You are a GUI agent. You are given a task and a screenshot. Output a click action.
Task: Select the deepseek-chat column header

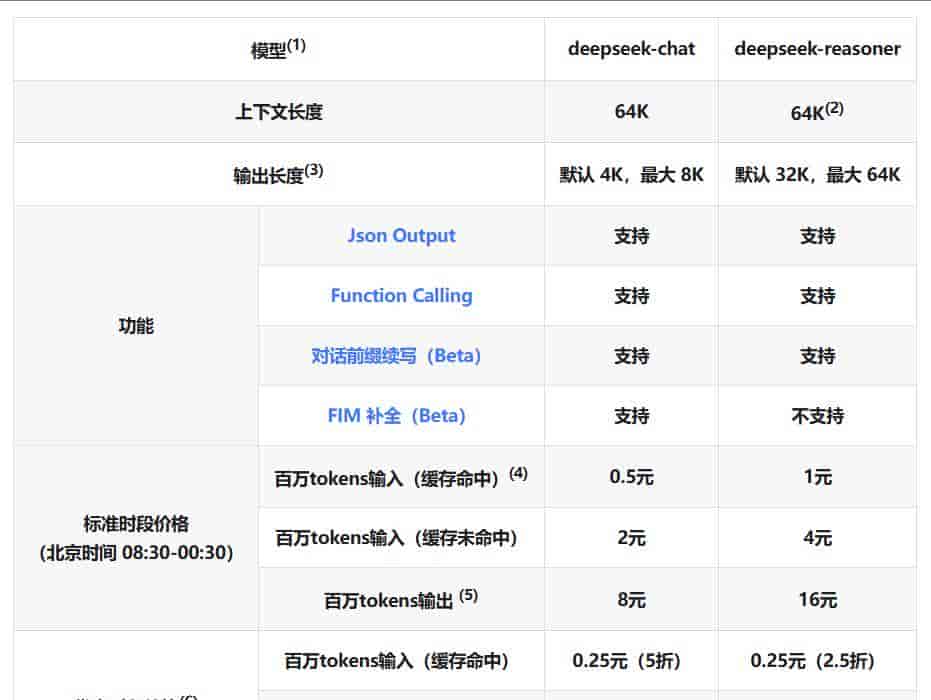point(631,49)
